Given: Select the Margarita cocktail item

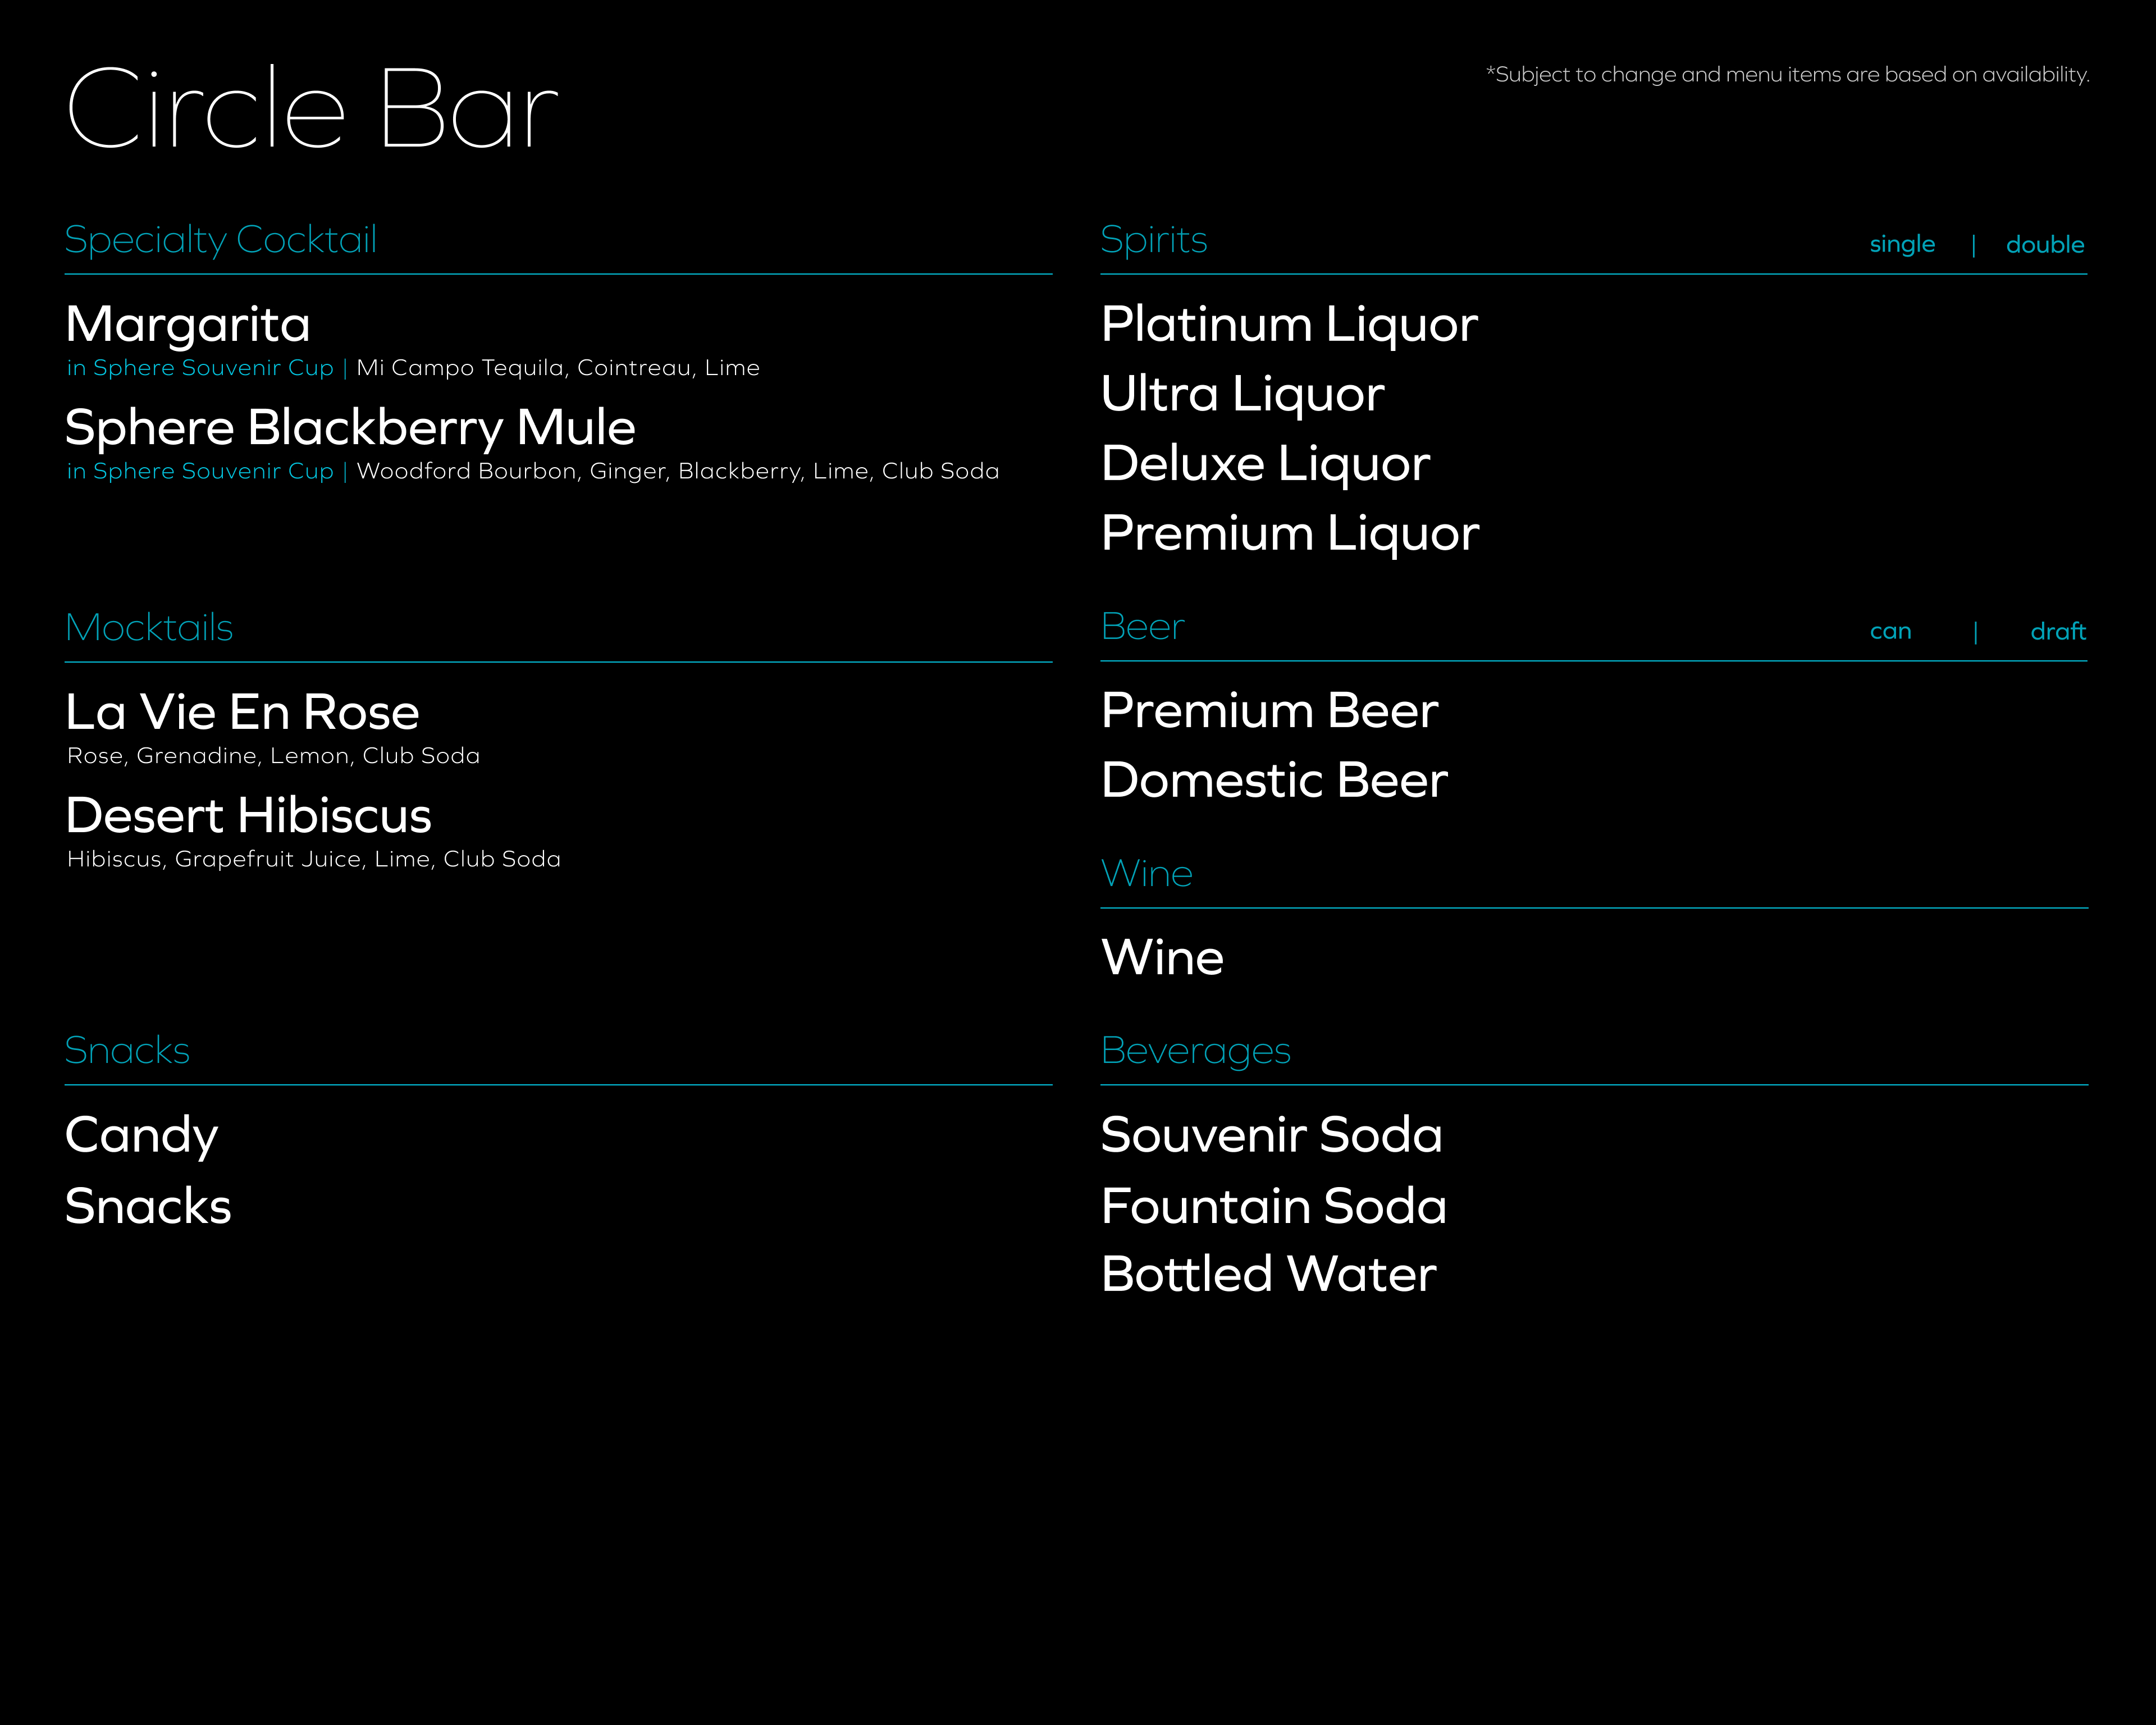Looking at the screenshot, I should point(188,325).
